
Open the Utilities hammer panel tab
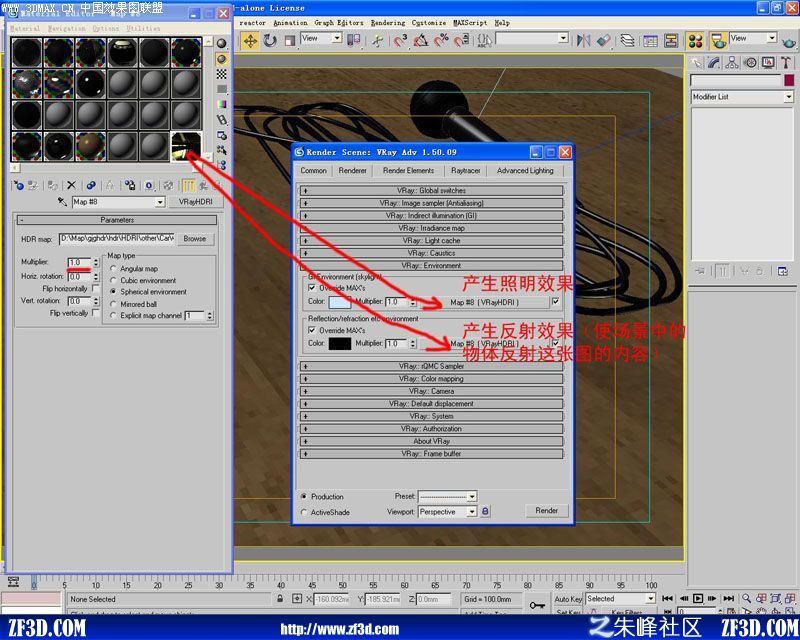[786, 63]
